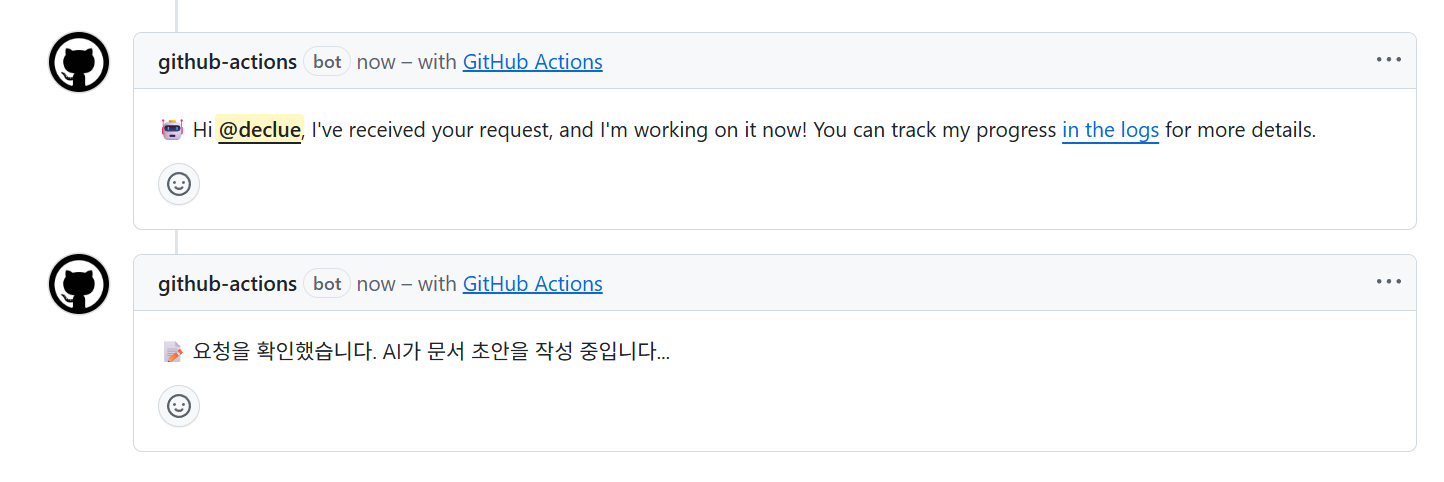Click the github-actions author name on the first comment
This screenshot has width=1444, height=482.
click(227, 62)
